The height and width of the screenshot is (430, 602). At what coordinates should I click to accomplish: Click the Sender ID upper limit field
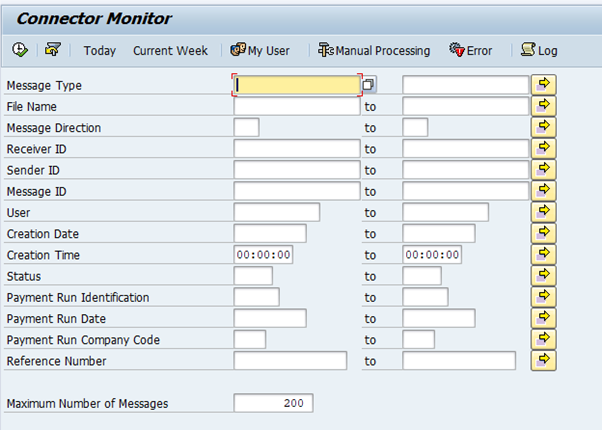[464, 170]
